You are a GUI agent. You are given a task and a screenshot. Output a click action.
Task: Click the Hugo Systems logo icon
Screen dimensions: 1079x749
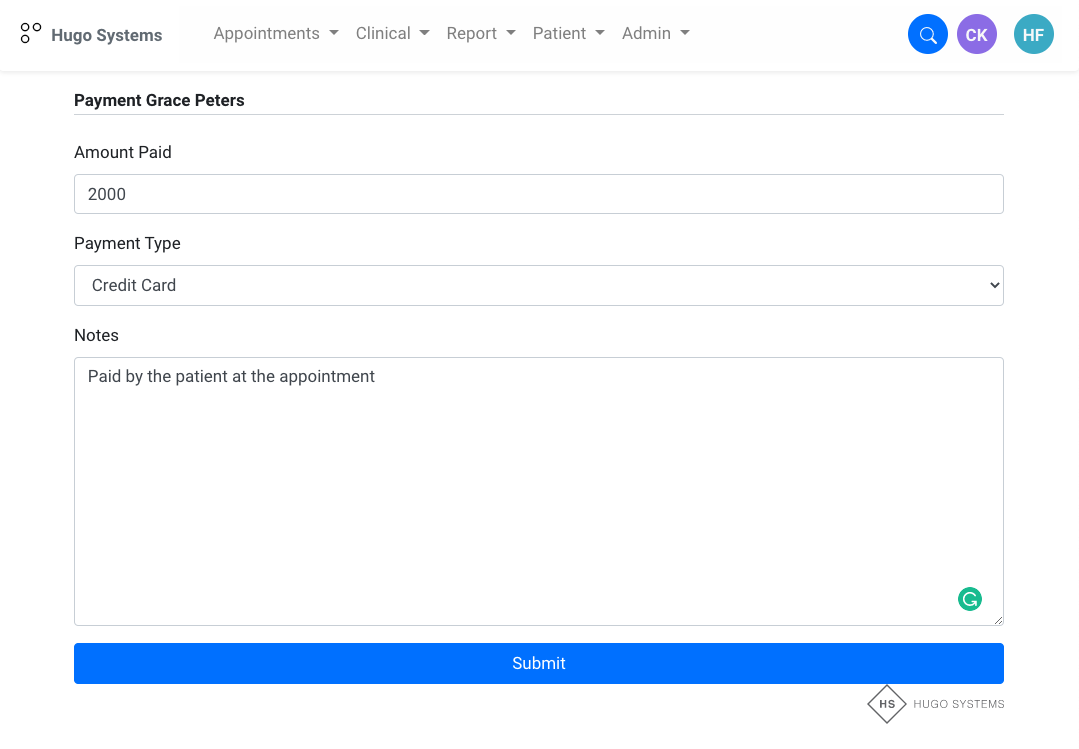(x=31, y=34)
